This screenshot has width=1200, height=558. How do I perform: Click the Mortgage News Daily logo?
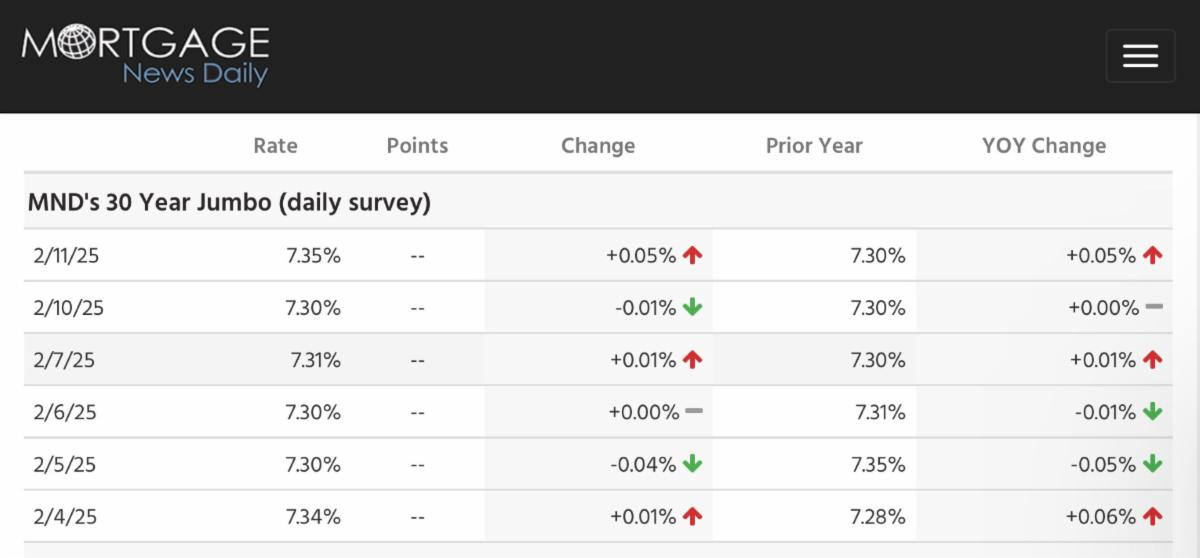click(x=146, y=56)
